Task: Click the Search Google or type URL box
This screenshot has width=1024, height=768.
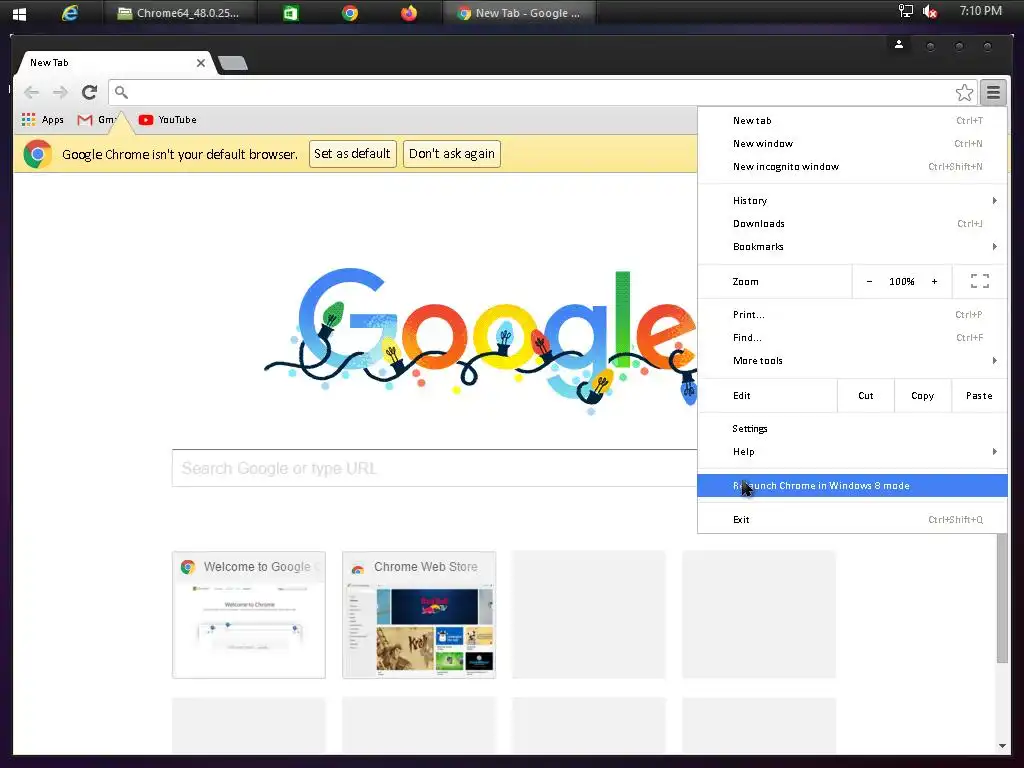Action: coord(434,468)
